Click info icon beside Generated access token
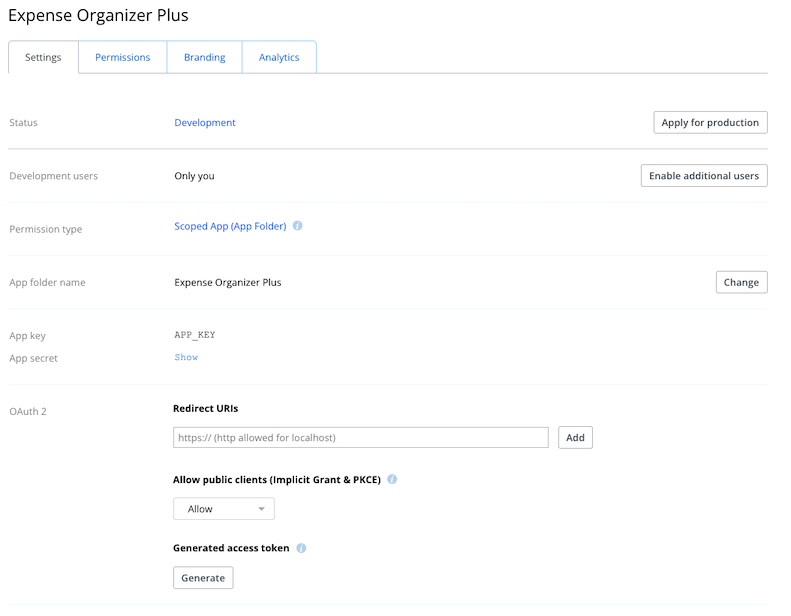 301,548
